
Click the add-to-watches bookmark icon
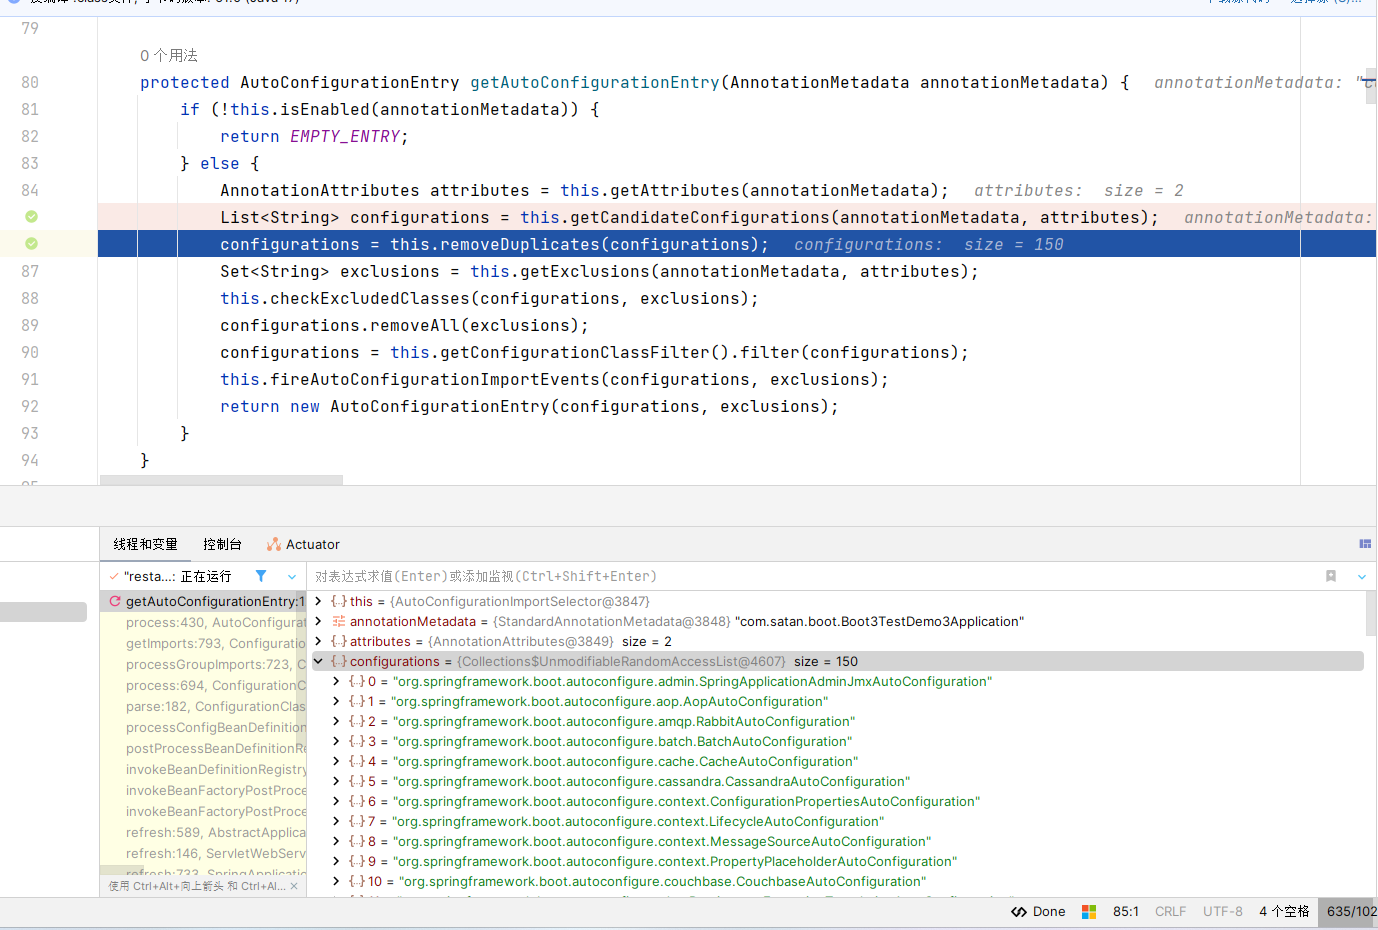[1331, 576]
